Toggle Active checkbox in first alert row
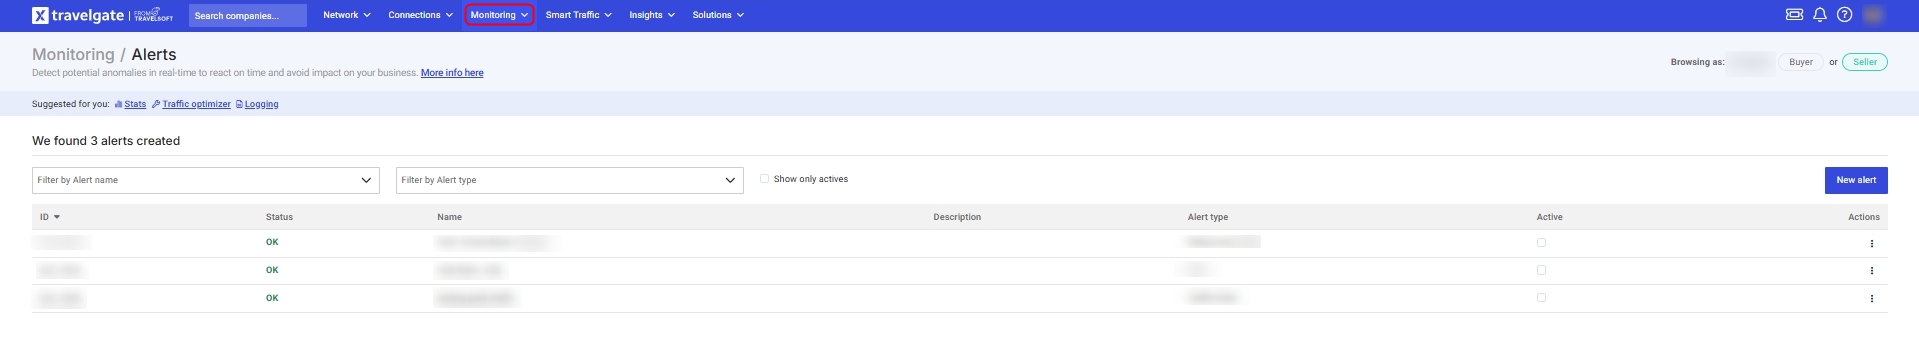Screen dimensions: 1919x363 tap(1541, 242)
